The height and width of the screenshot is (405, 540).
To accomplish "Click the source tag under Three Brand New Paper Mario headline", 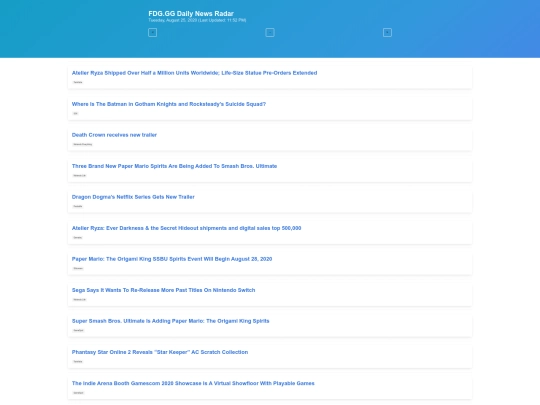I will tap(80, 175).
